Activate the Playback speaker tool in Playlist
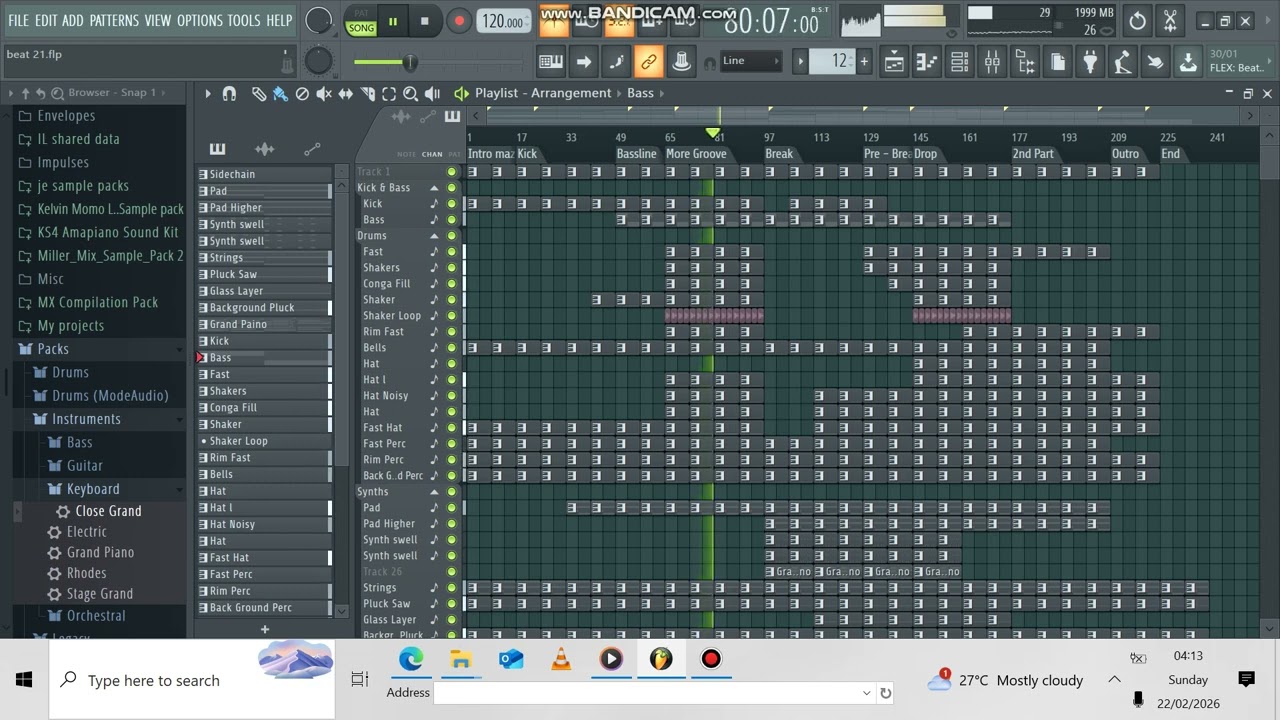The height and width of the screenshot is (720, 1280). (x=432, y=93)
